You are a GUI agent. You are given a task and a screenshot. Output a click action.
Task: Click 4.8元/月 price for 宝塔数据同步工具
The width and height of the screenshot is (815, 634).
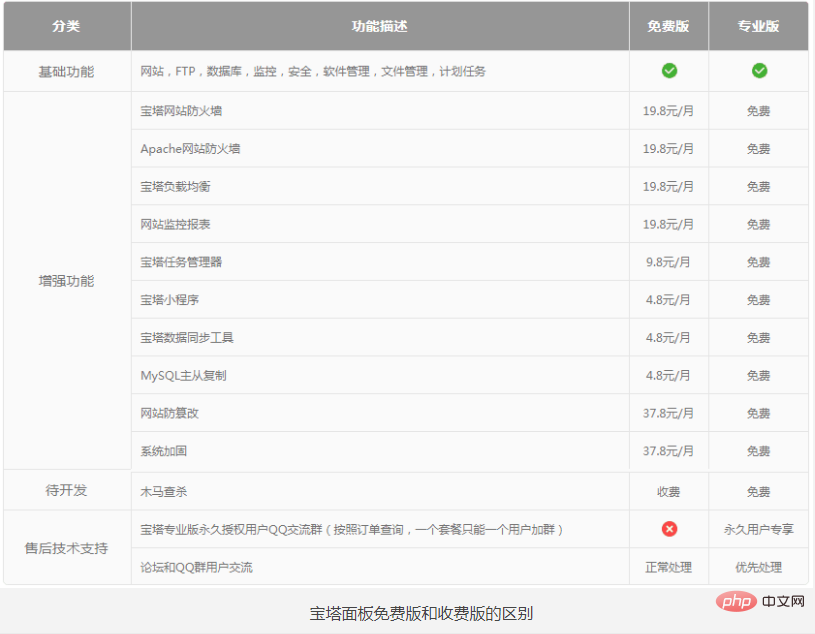[x=668, y=338]
